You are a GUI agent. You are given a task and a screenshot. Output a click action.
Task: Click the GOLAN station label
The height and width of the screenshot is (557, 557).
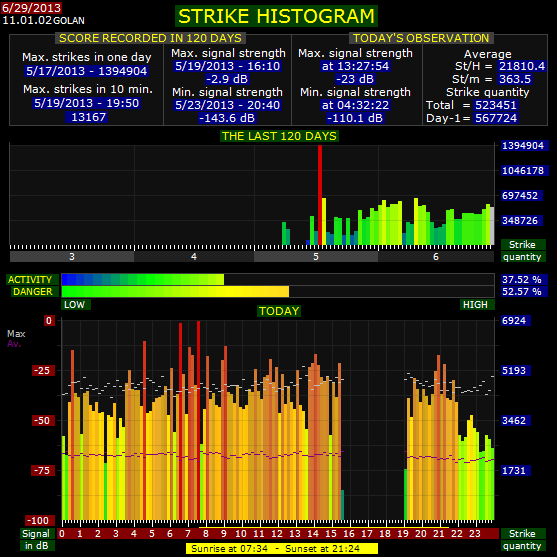(x=69, y=21)
